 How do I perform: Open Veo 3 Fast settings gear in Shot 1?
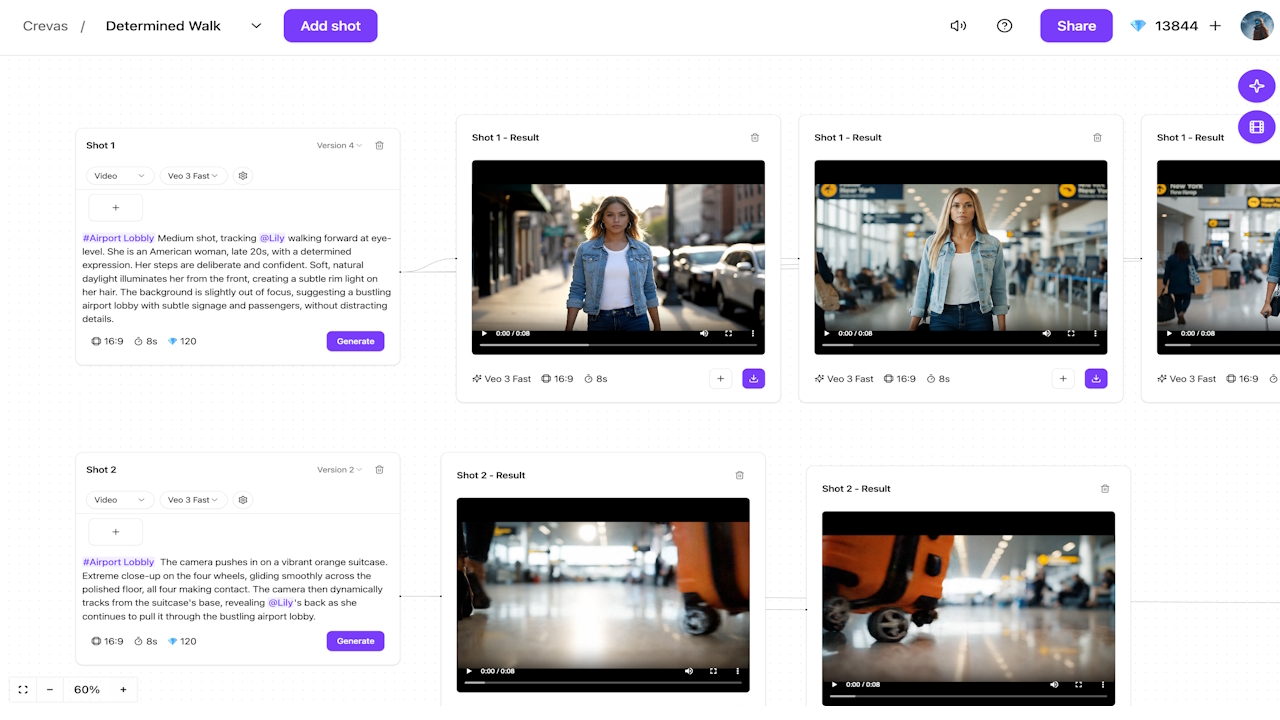click(x=242, y=175)
